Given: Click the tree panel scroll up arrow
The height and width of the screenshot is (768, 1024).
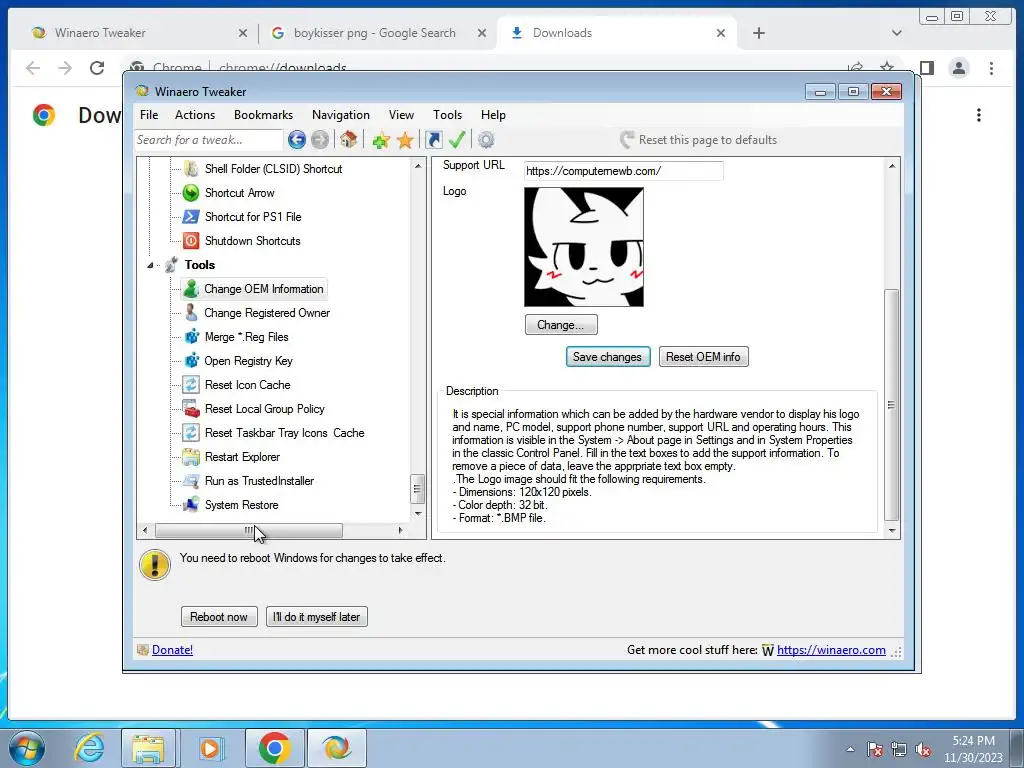Looking at the screenshot, I should click(418, 167).
